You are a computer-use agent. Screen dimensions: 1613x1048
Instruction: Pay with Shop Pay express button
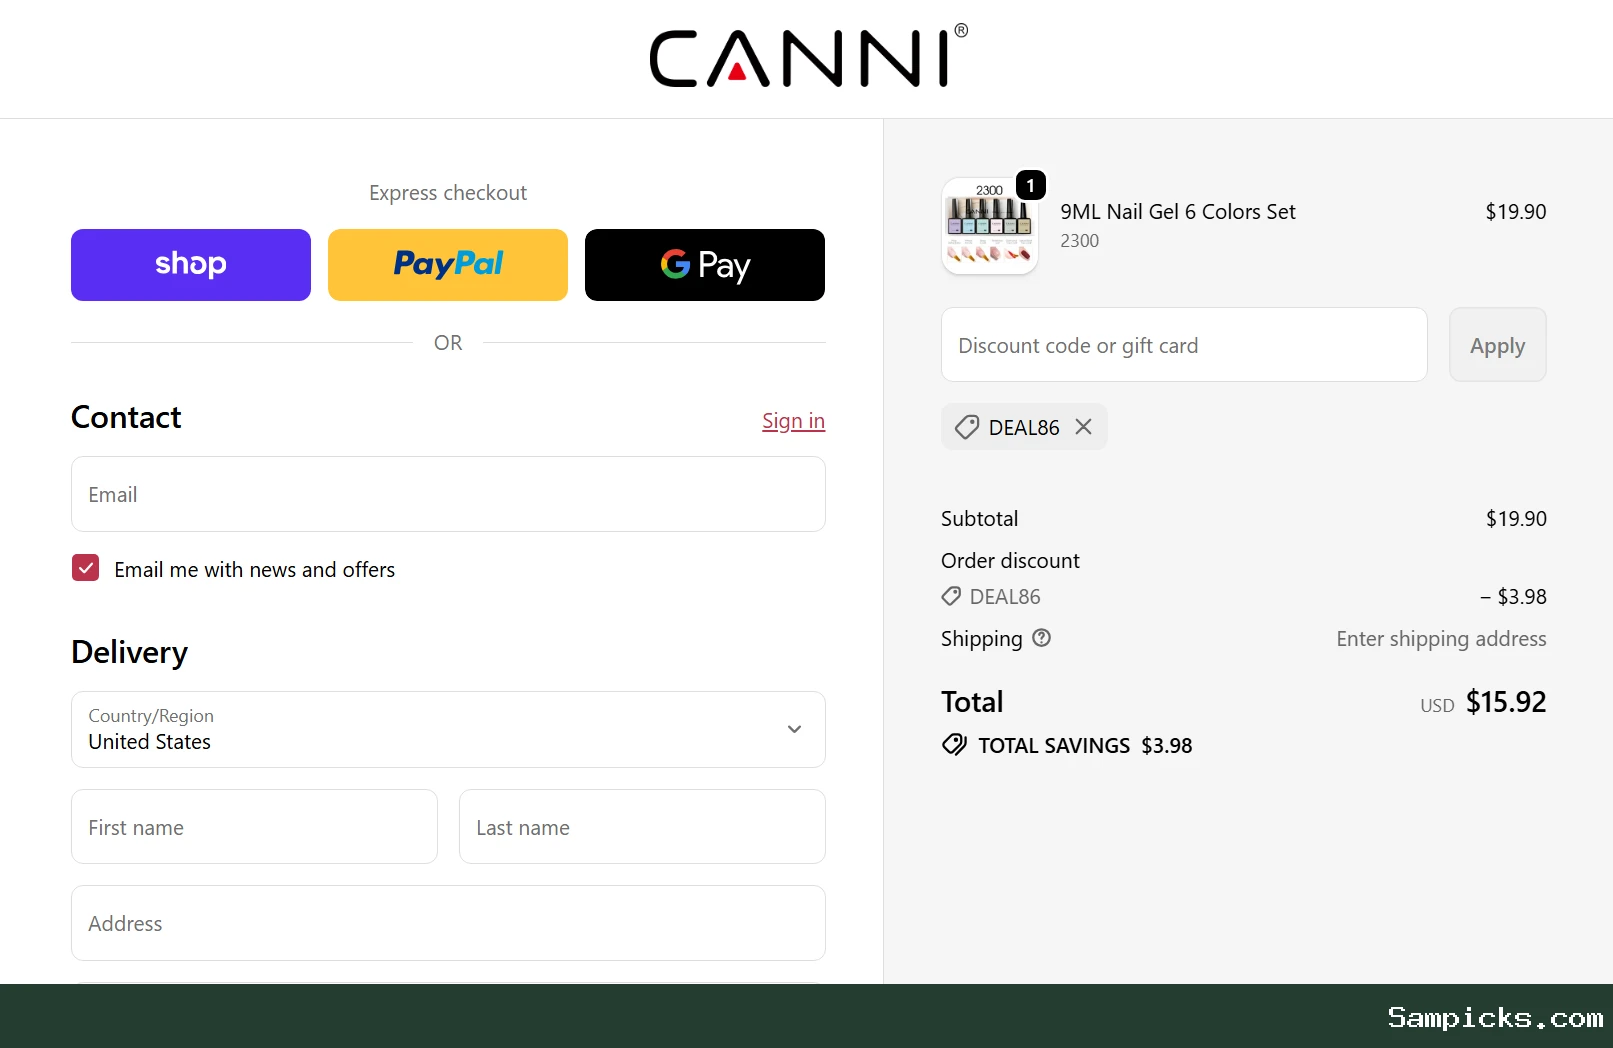tap(191, 265)
